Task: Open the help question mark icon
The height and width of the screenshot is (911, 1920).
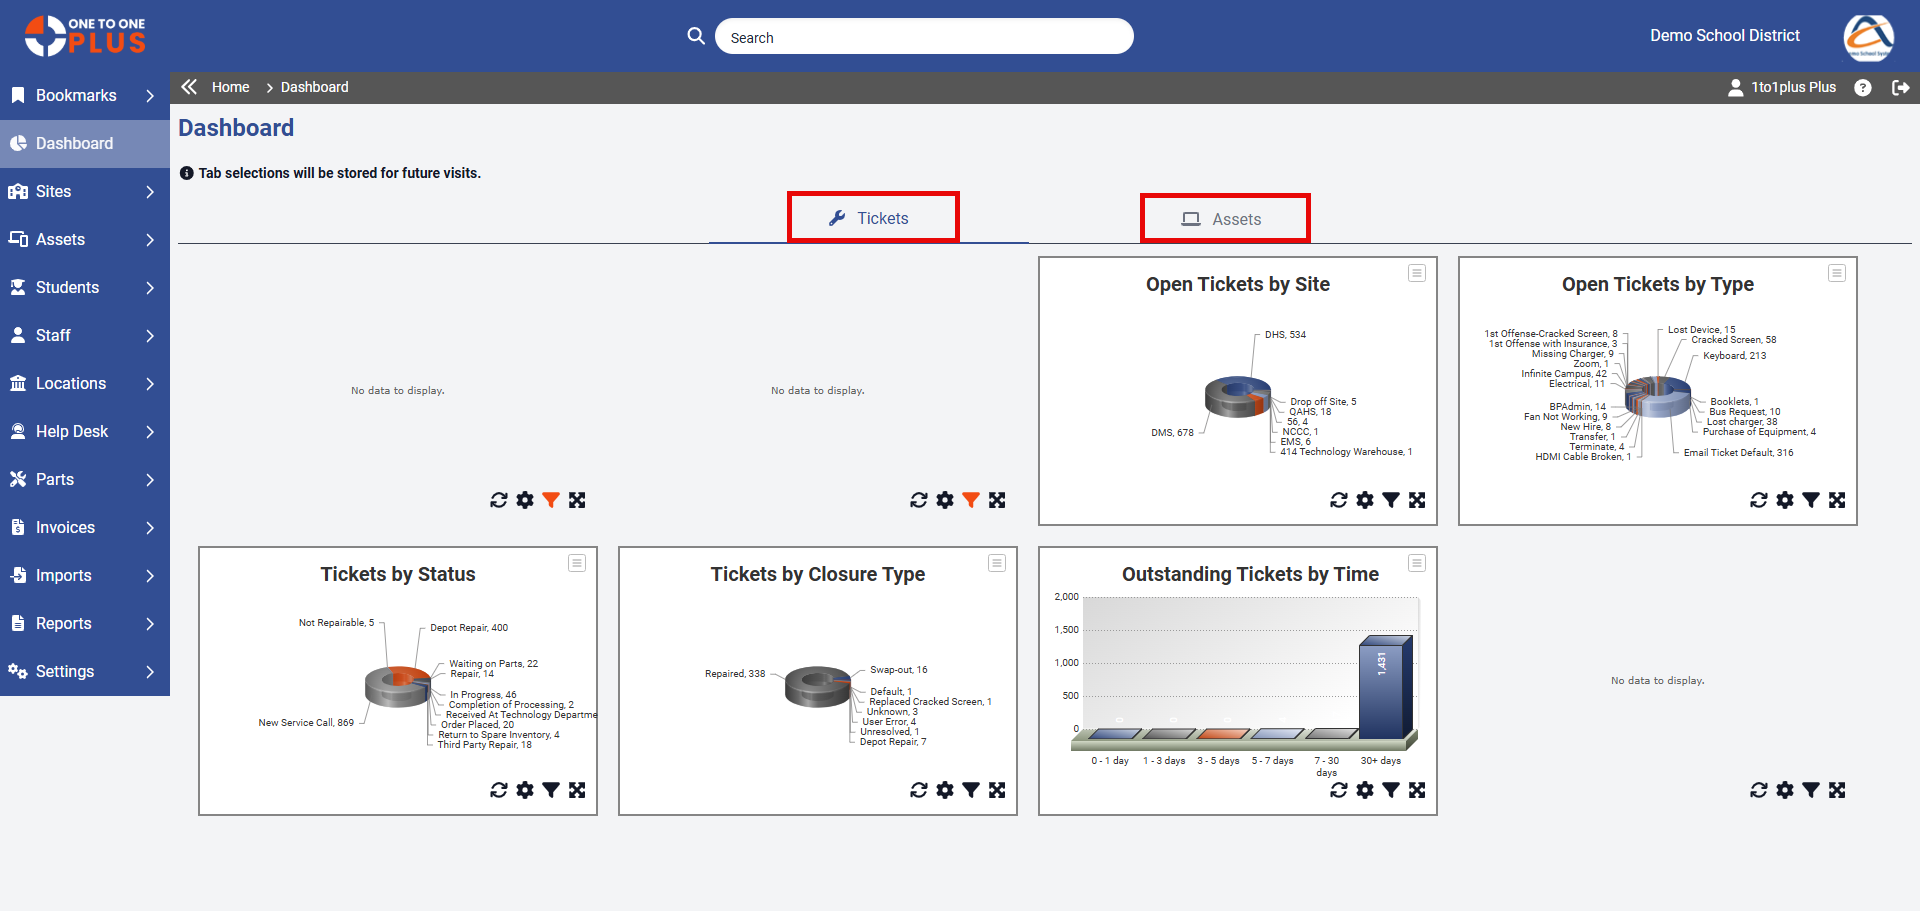Action: click(1863, 88)
